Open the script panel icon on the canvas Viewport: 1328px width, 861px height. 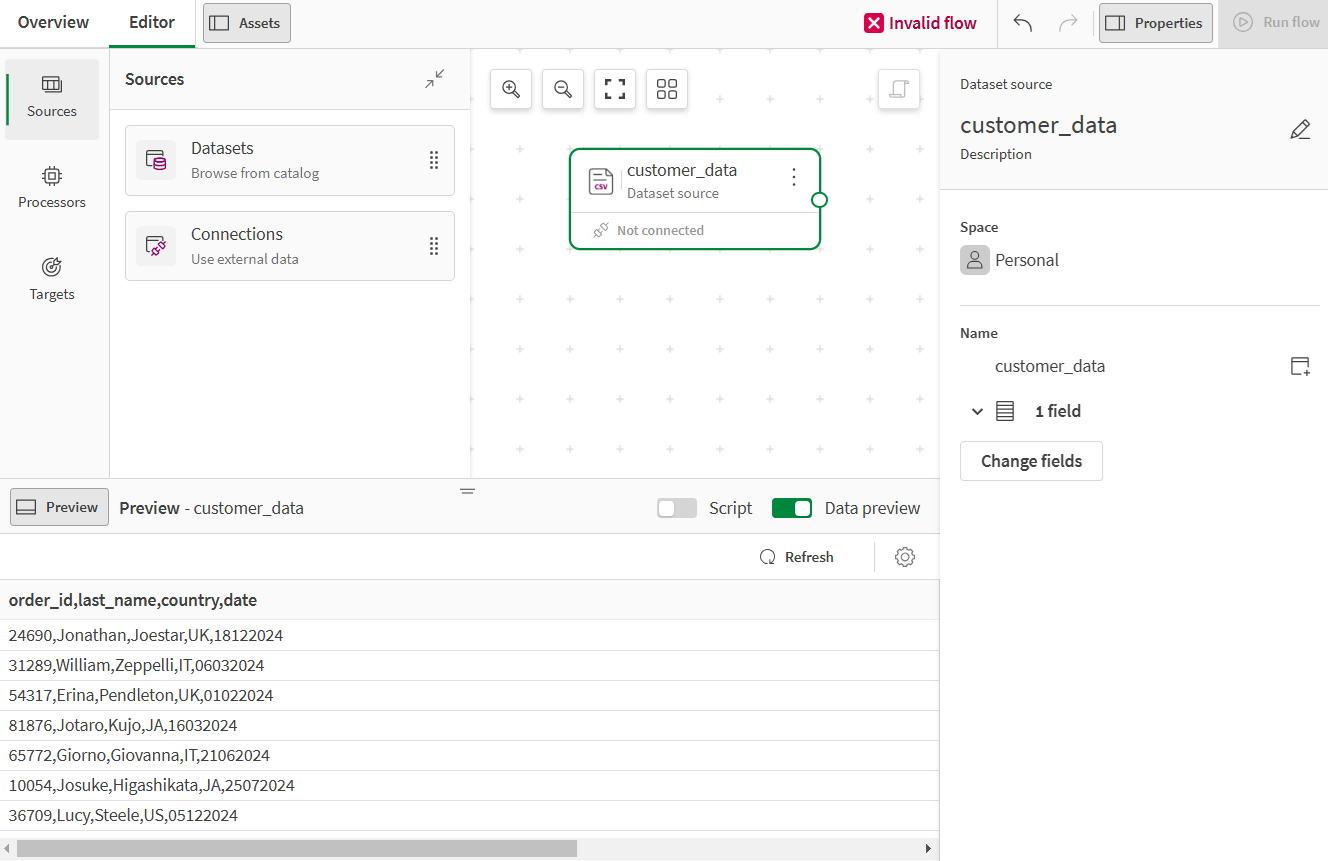tap(899, 89)
